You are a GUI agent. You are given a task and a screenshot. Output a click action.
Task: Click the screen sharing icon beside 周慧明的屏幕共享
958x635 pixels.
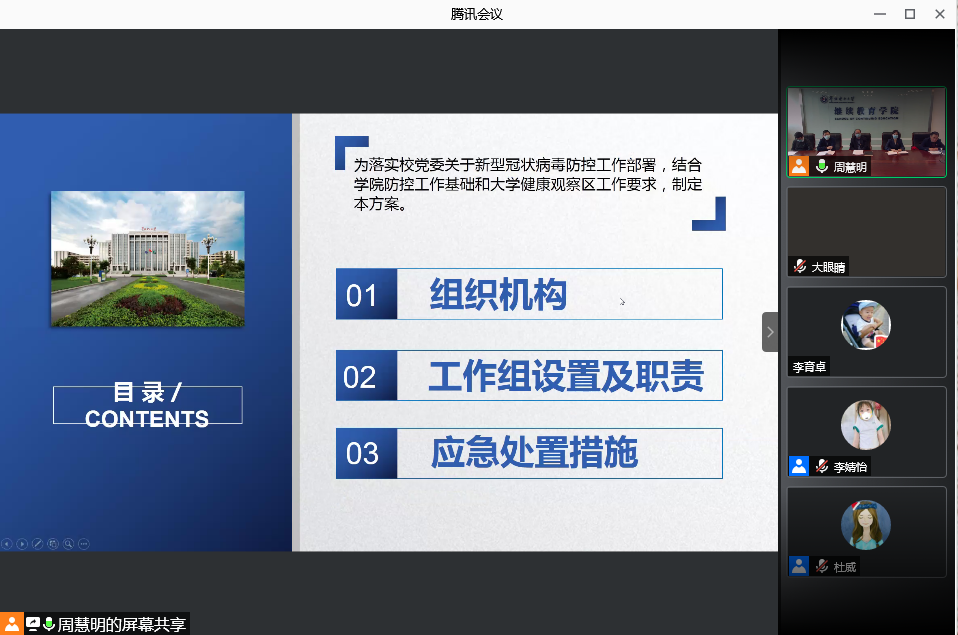[x=32, y=624]
